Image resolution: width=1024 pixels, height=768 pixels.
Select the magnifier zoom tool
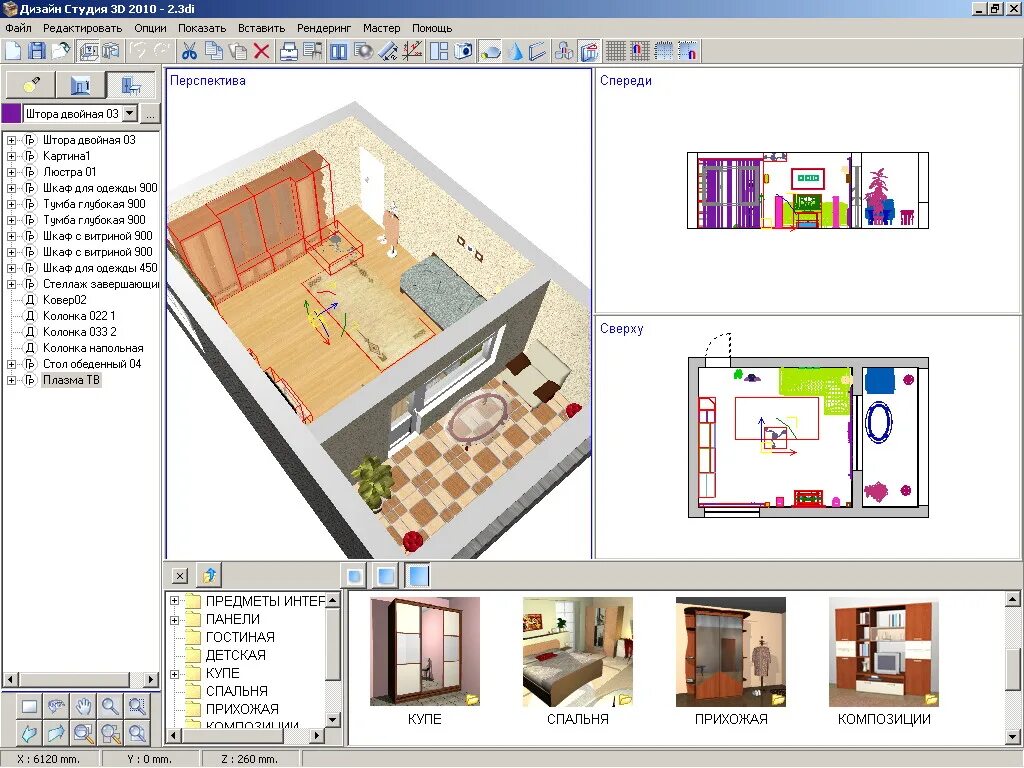pyautogui.click(x=110, y=706)
